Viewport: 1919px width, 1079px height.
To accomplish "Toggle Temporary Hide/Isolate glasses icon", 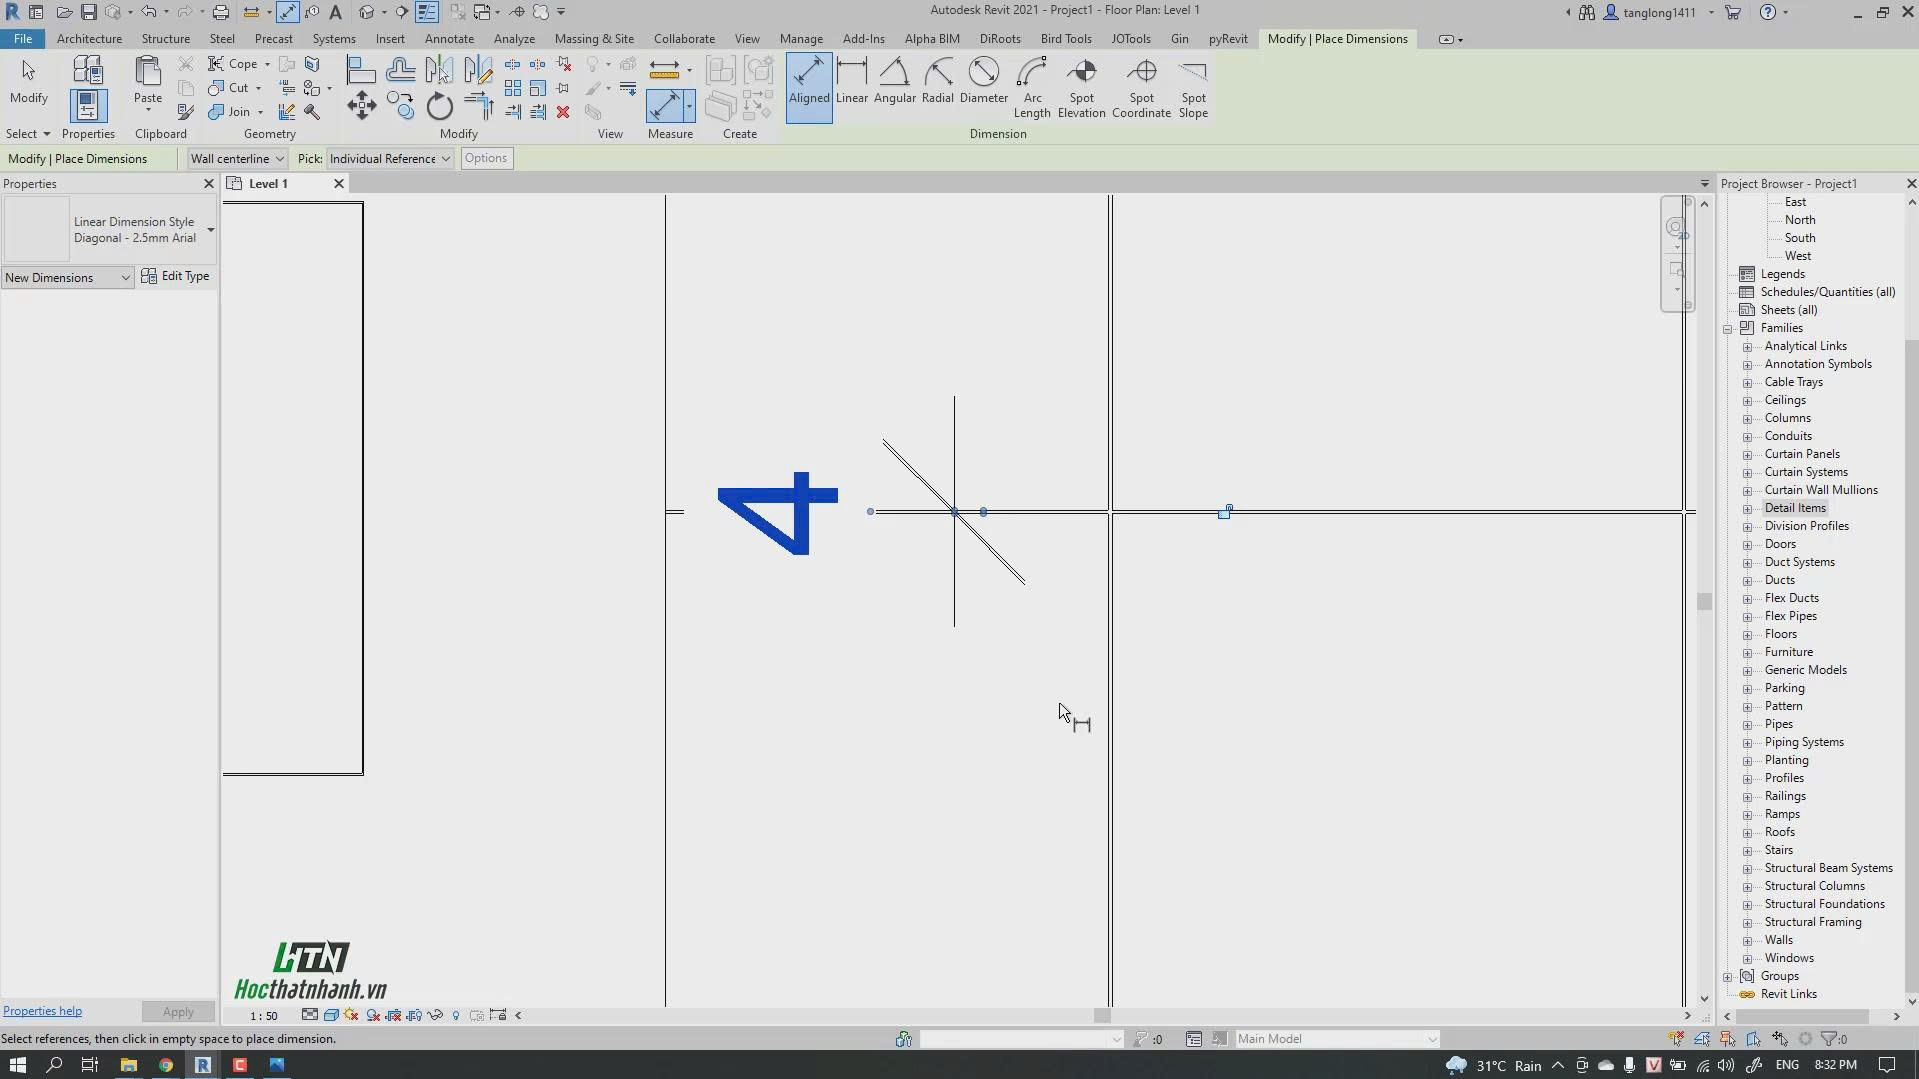I will point(435,1015).
